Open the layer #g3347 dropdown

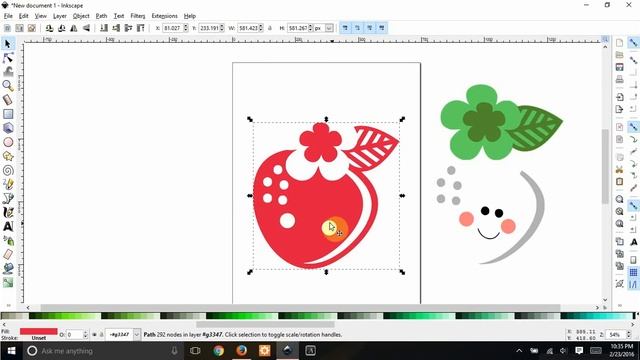(136, 335)
